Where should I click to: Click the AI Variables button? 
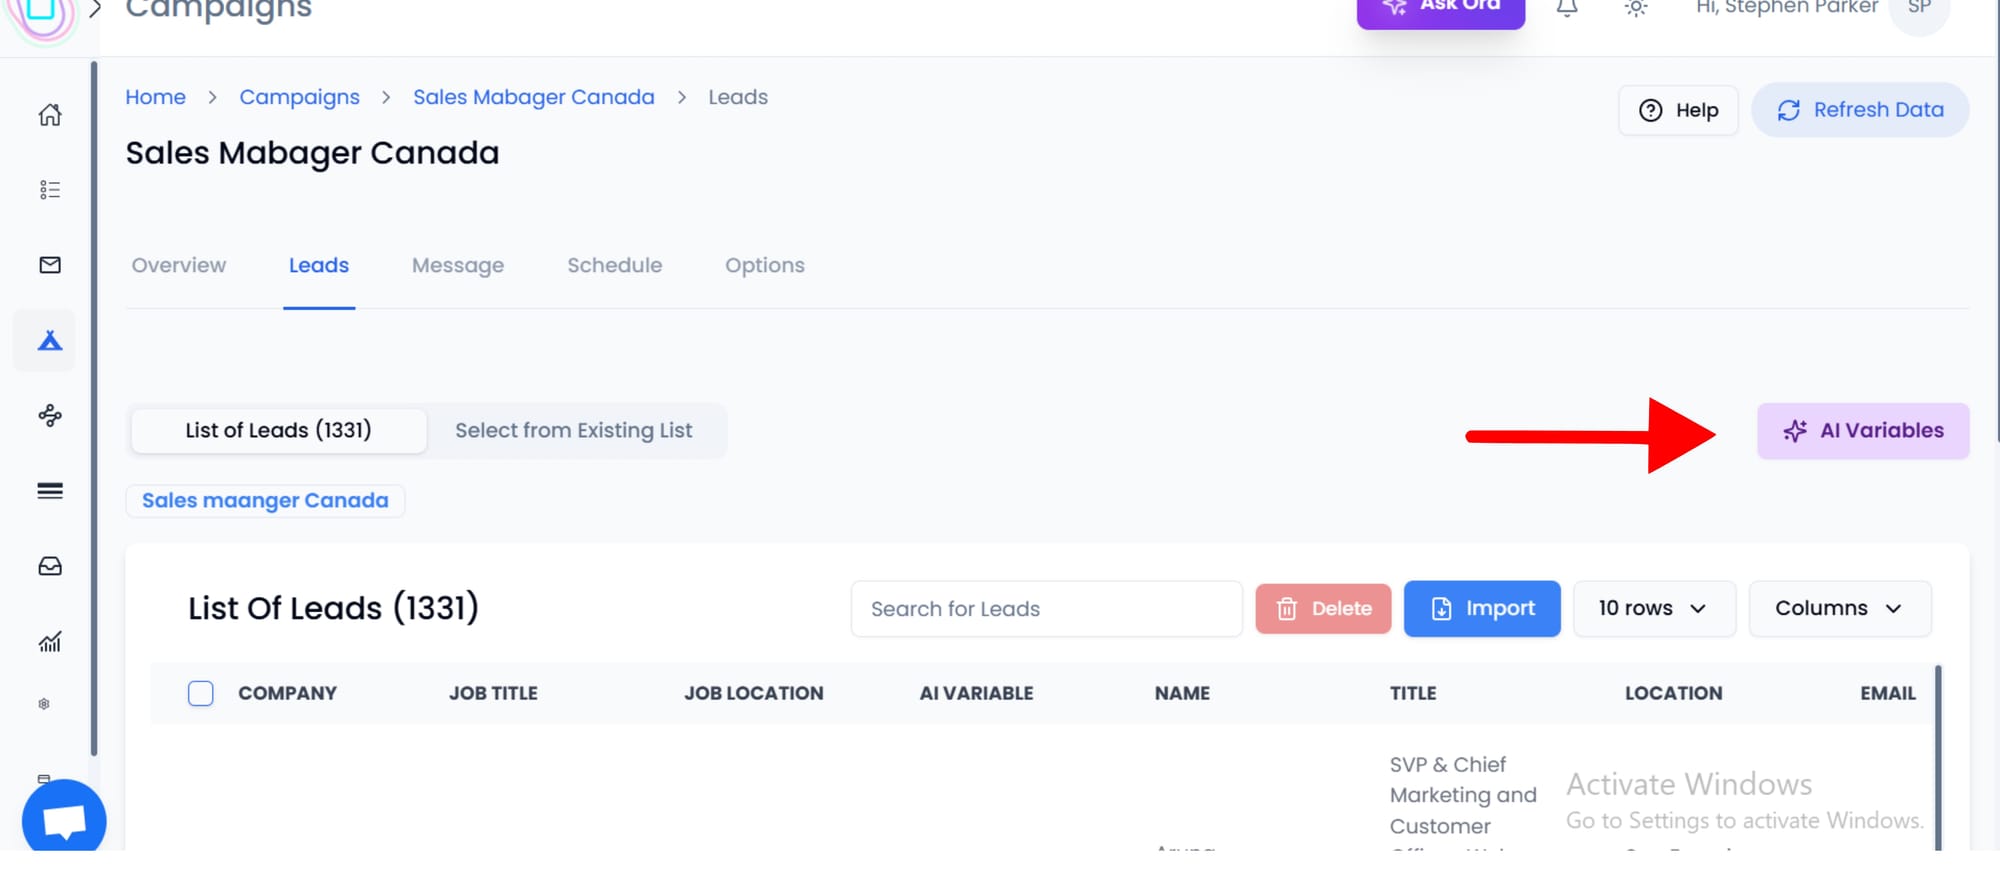click(1862, 431)
